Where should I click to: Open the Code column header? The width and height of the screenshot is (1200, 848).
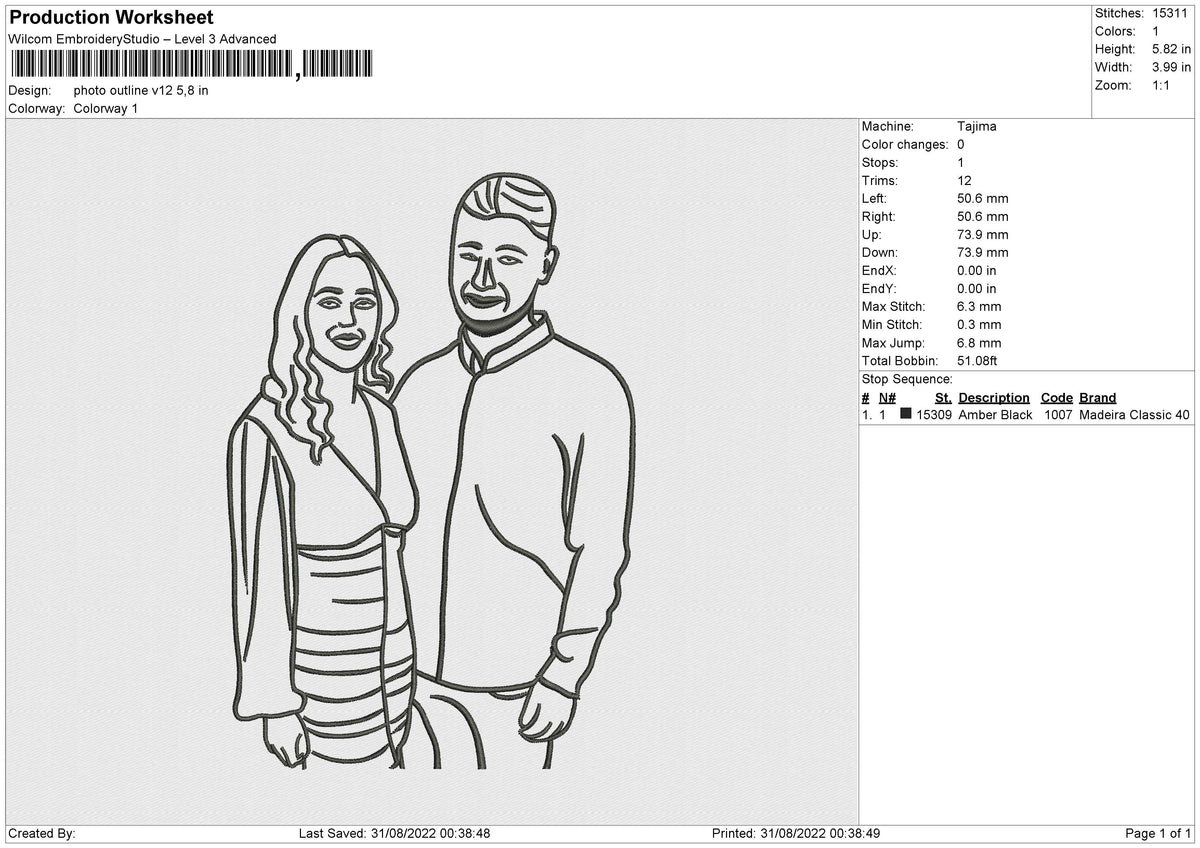1056,397
